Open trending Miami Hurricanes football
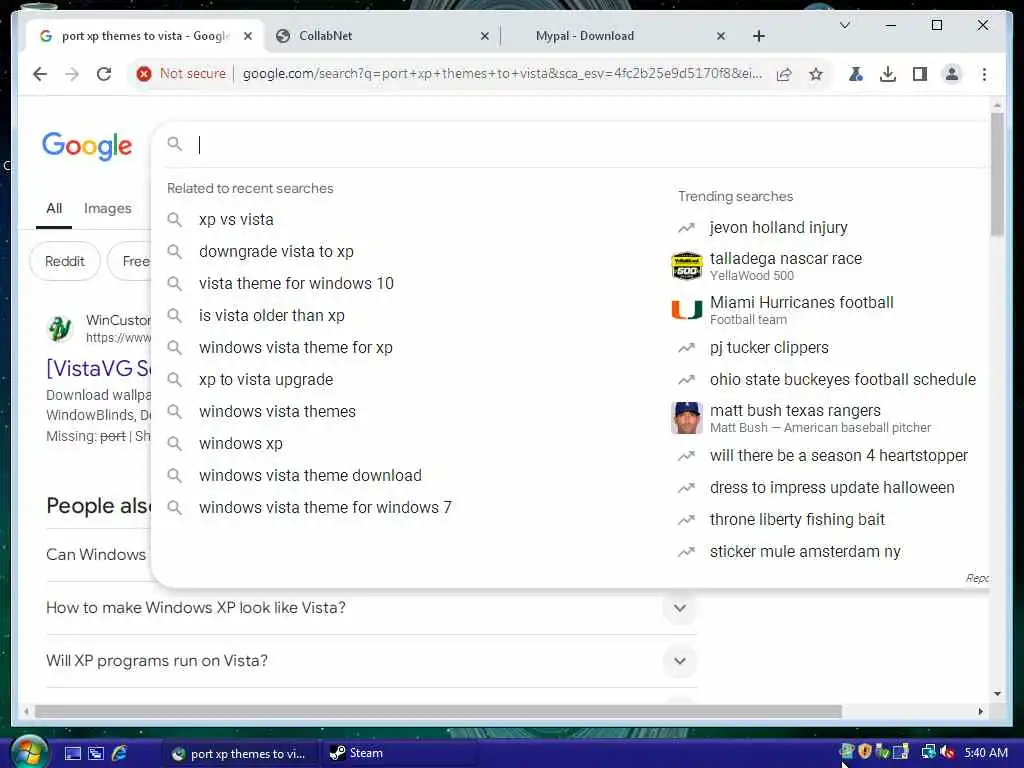 tap(801, 303)
